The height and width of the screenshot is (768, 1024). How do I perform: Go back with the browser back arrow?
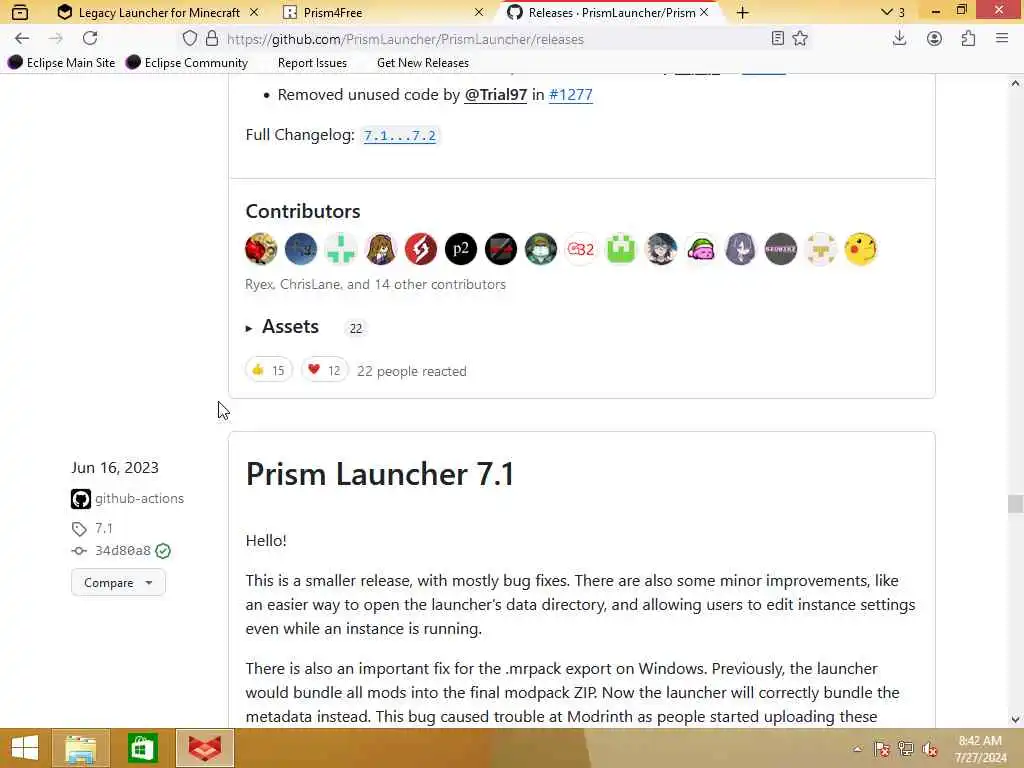click(x=22, y=39)
